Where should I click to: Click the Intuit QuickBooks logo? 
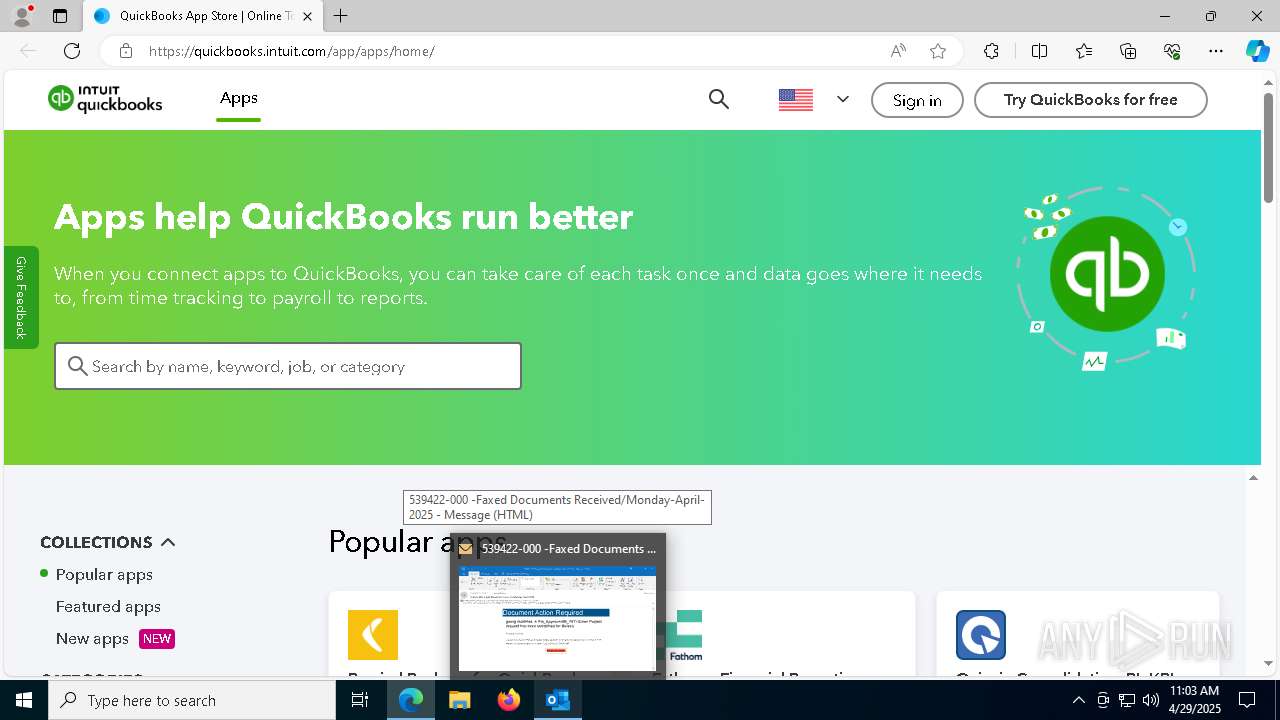[105, 99]
